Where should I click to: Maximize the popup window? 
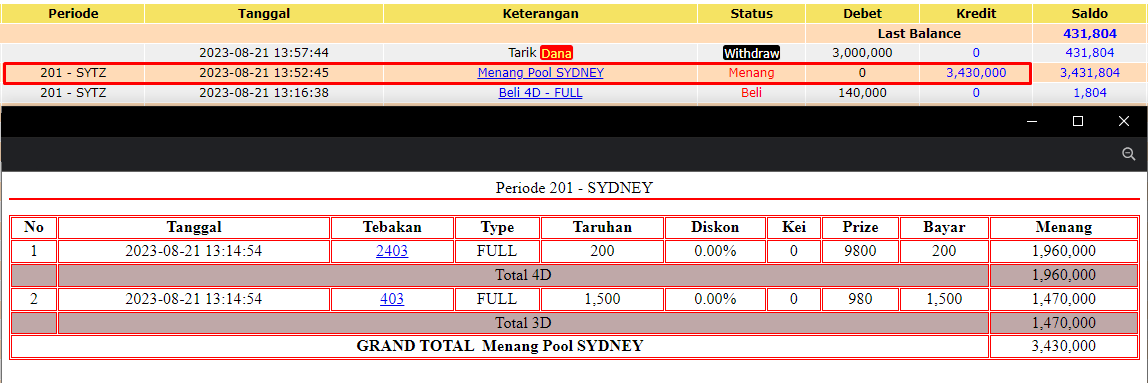[x=1078, y=122]
